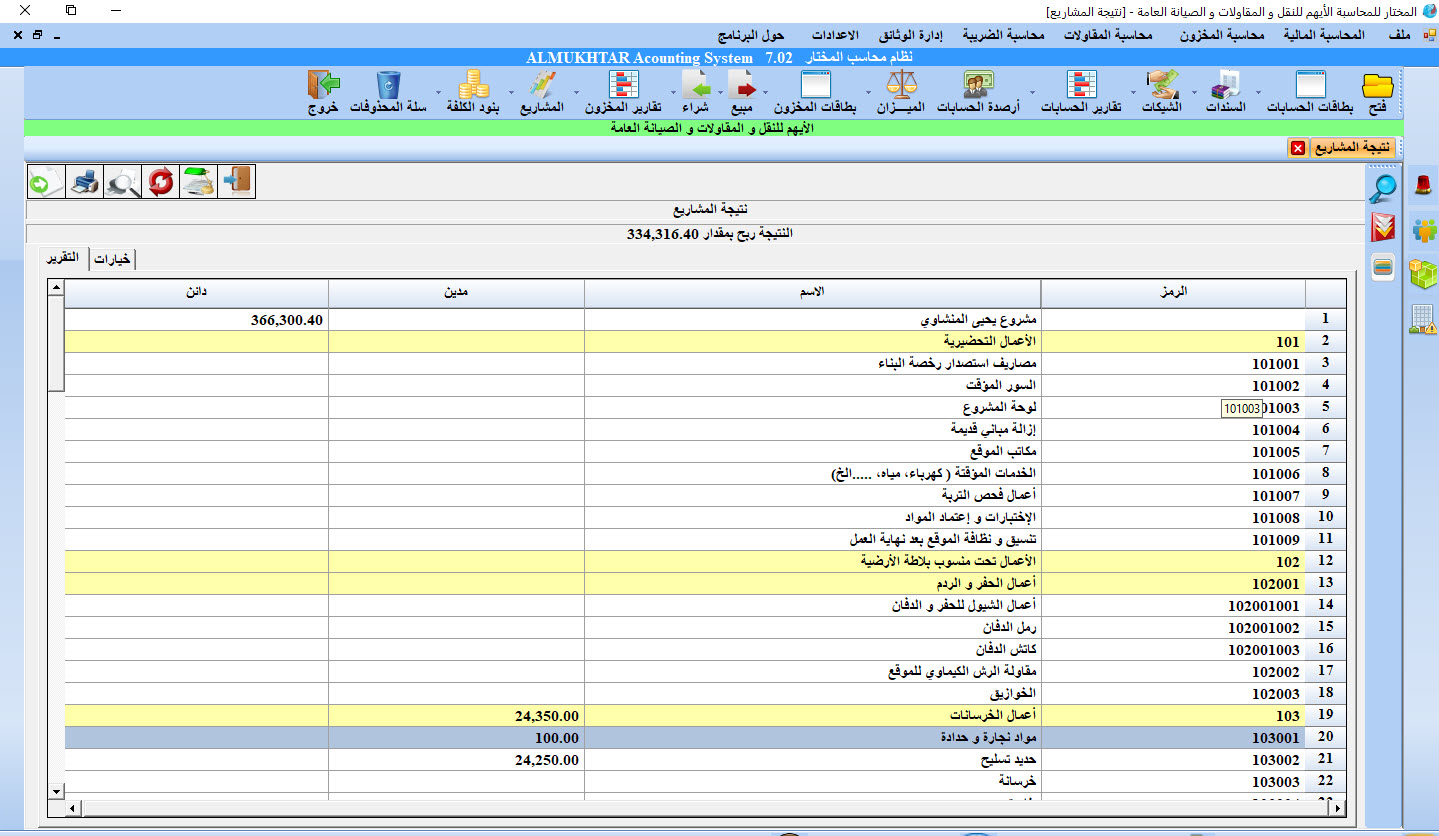Viewport: 1439px width, 836px height.
Task: Open the محاسبة المقاولات menu
Action: 1107,35
